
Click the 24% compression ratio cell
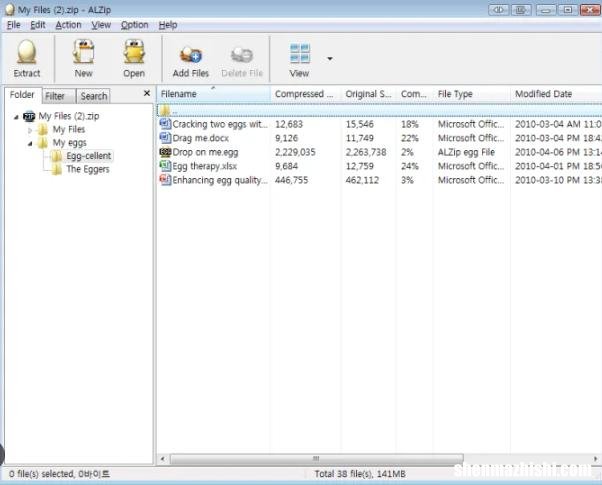[x=410, y=166]
